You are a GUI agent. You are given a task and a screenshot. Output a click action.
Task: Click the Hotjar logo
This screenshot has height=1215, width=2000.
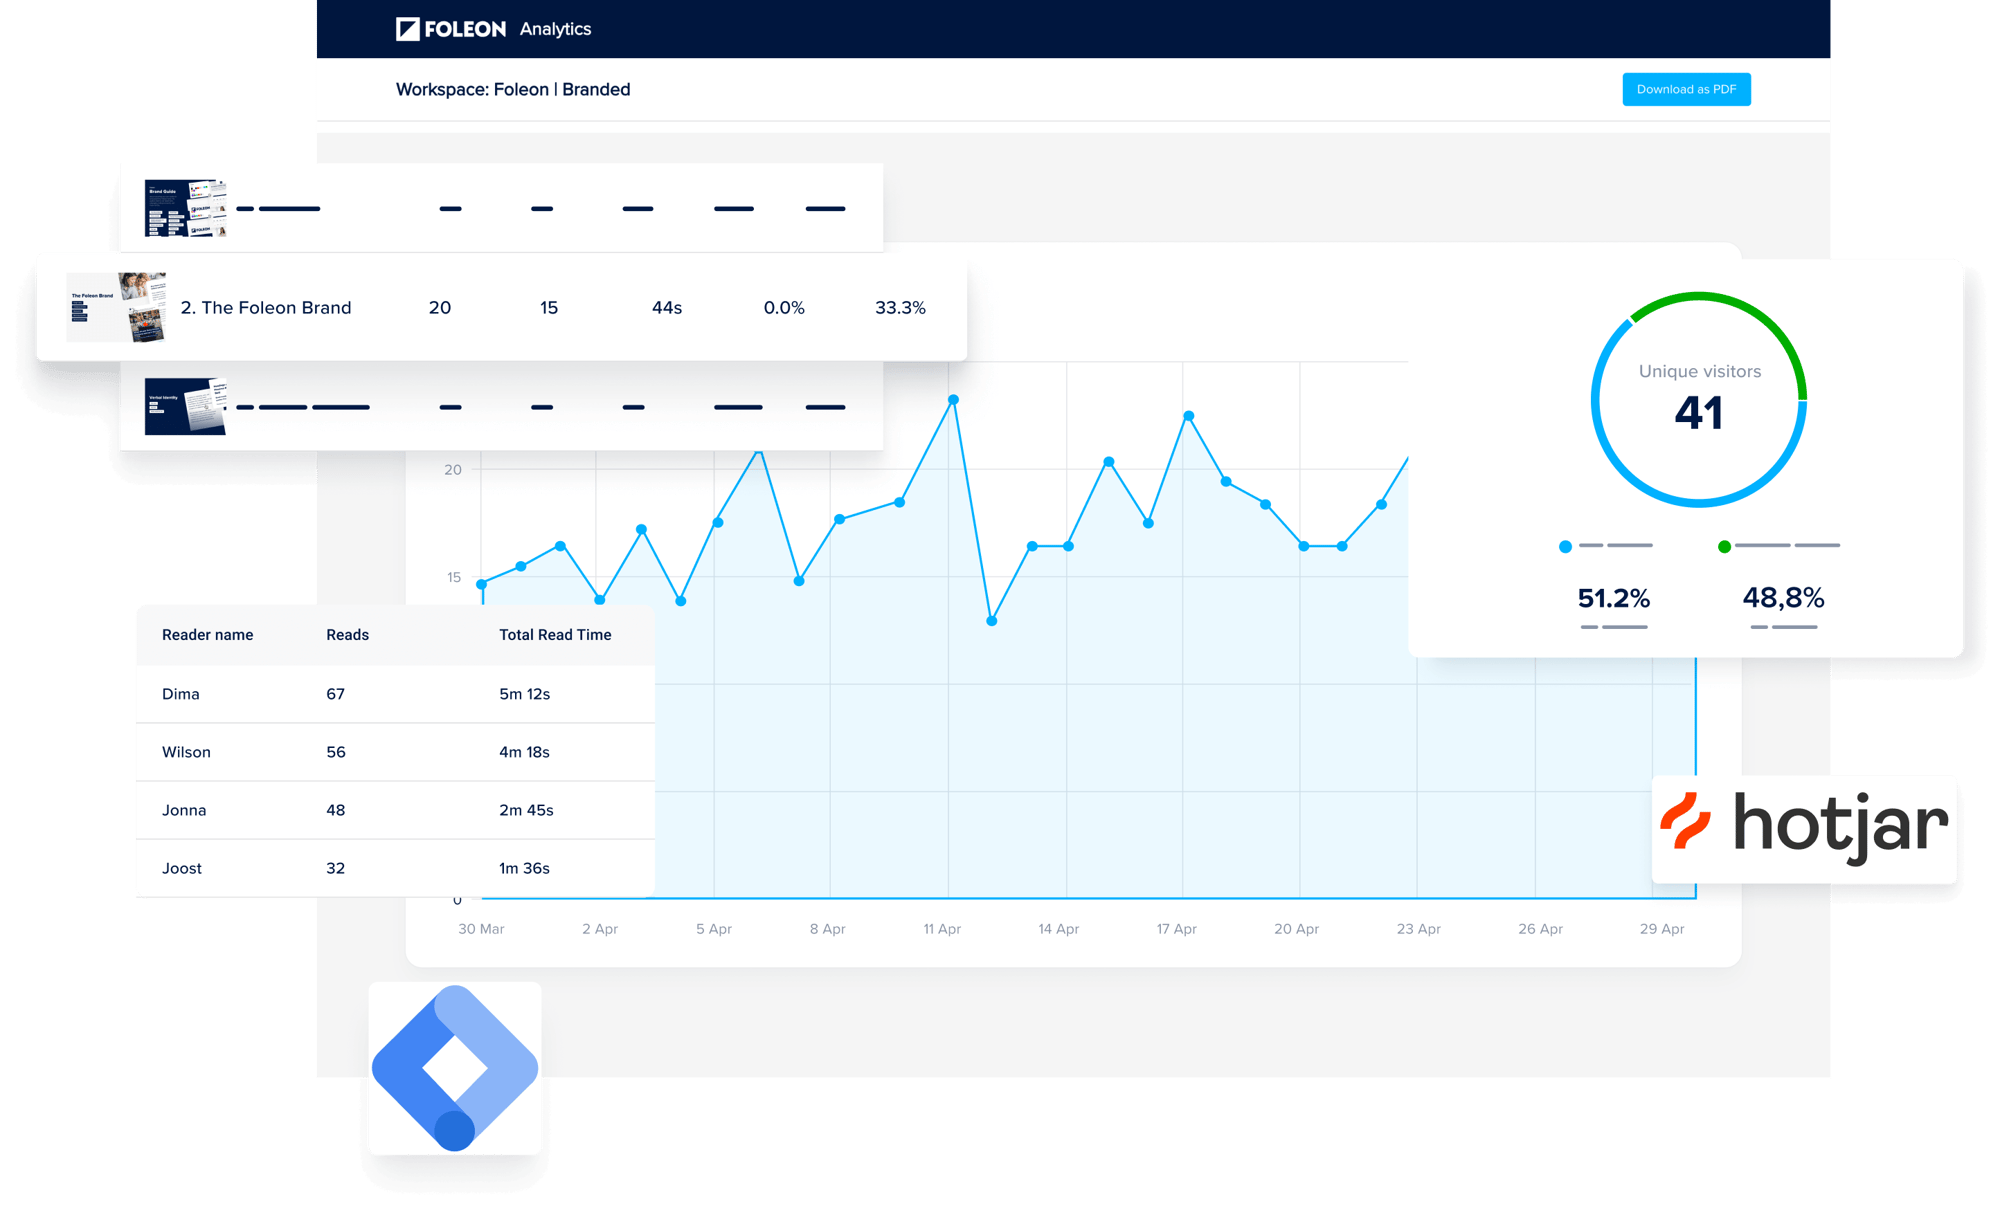click(1804, 828)
